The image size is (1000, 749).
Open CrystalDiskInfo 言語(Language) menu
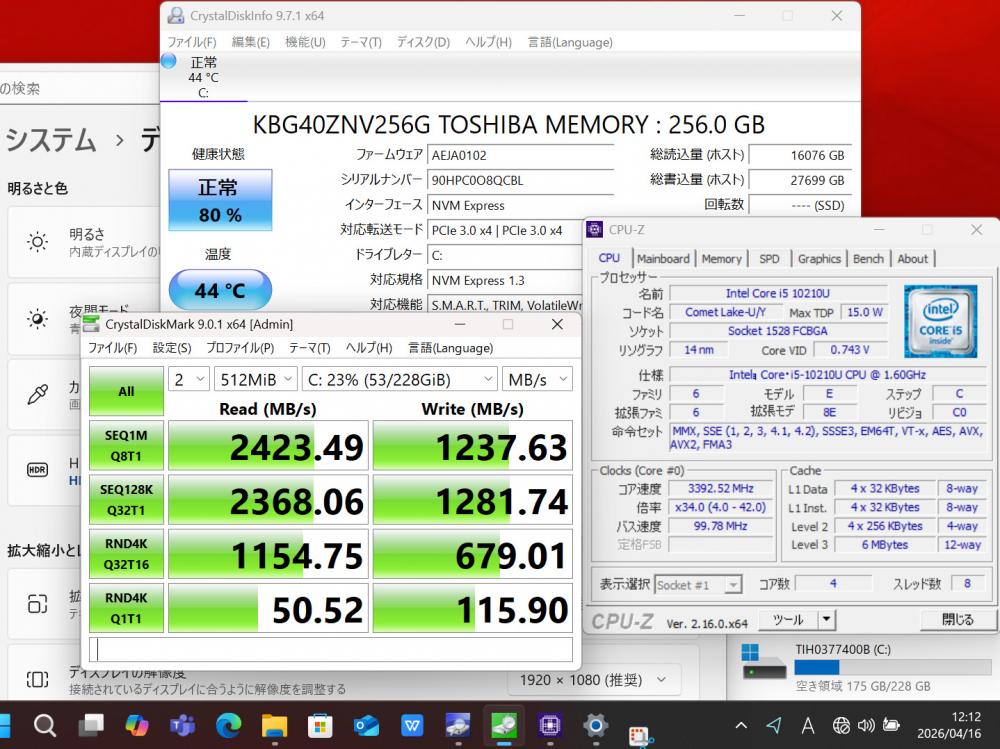click(570, 42)
